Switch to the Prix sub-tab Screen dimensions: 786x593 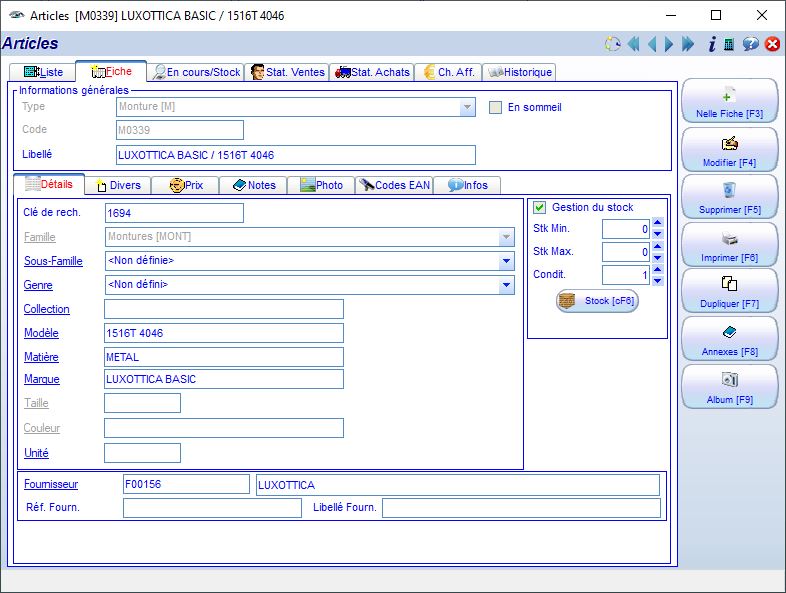[185, 185]
